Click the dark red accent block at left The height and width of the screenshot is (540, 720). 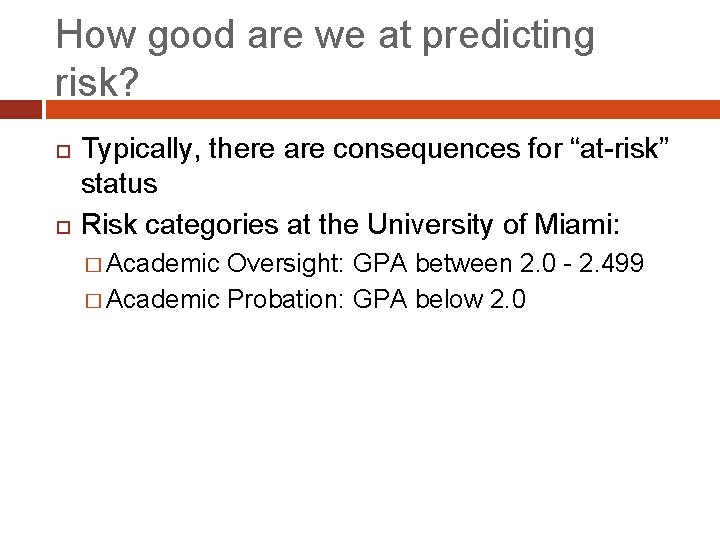[x=21, y=109]
